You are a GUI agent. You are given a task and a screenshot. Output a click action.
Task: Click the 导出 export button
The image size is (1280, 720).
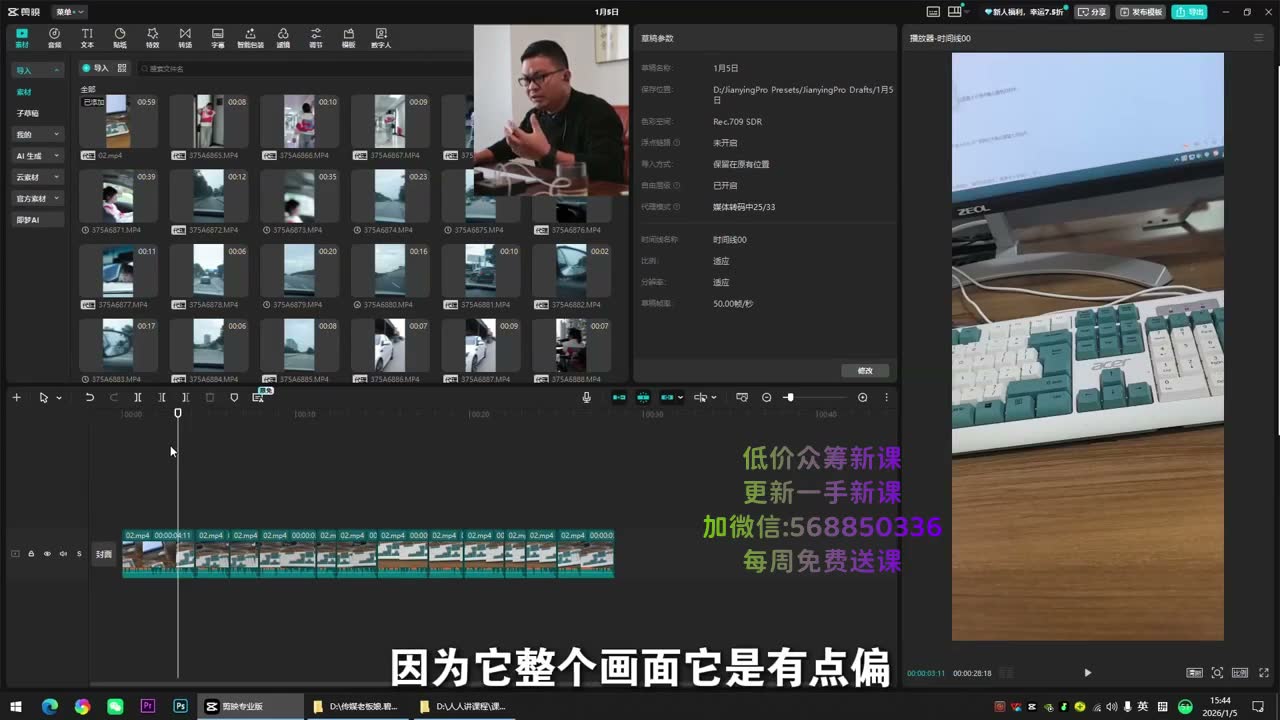(x=1190, y=12)
